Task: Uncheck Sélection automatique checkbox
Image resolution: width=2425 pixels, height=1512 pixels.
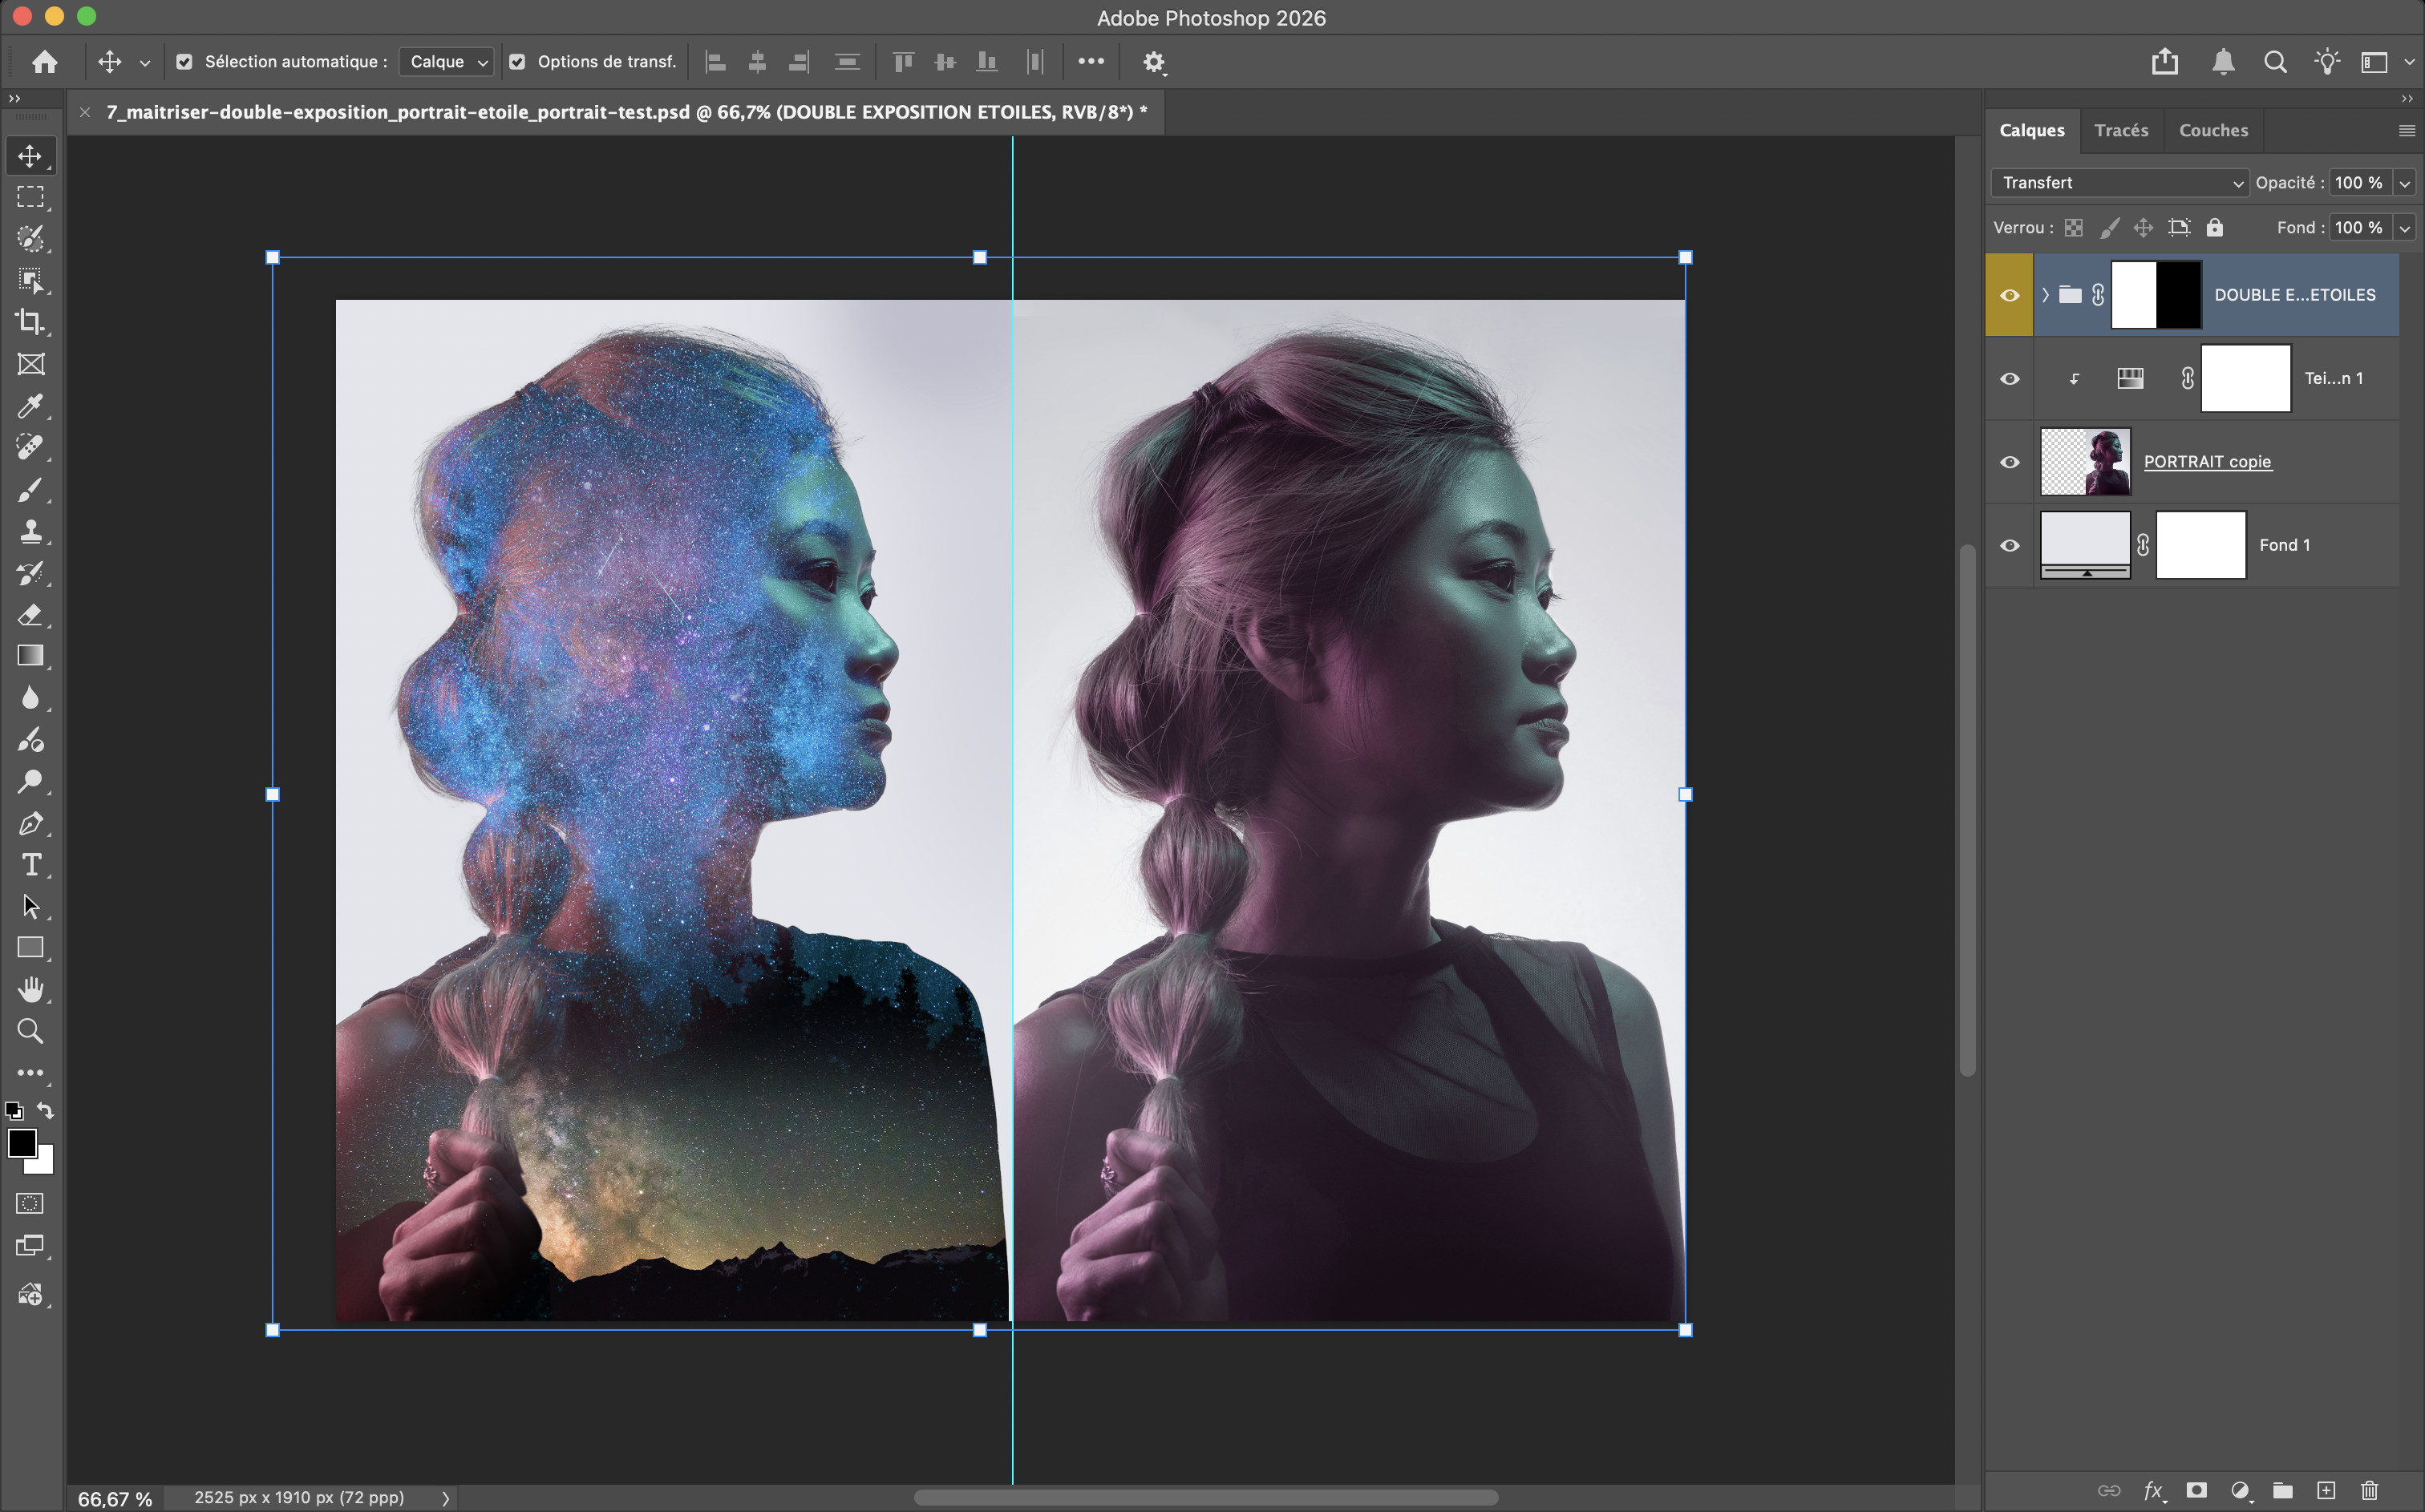Action: pyautogui.click(x=184, y=62)
